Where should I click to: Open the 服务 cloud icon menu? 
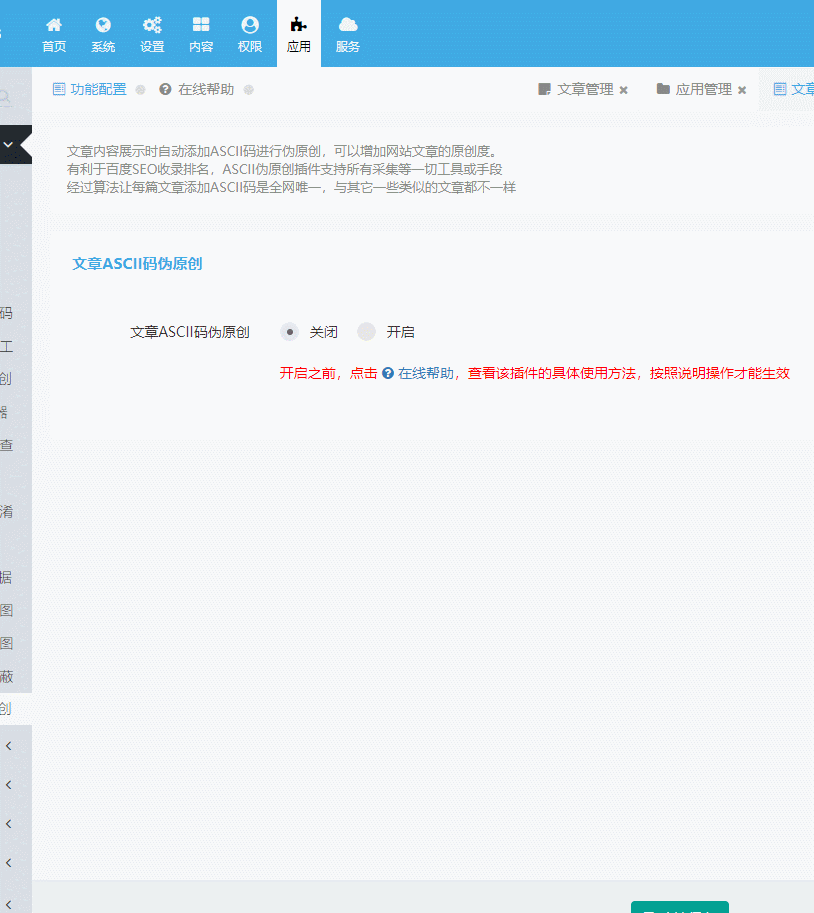pos(348,34)
